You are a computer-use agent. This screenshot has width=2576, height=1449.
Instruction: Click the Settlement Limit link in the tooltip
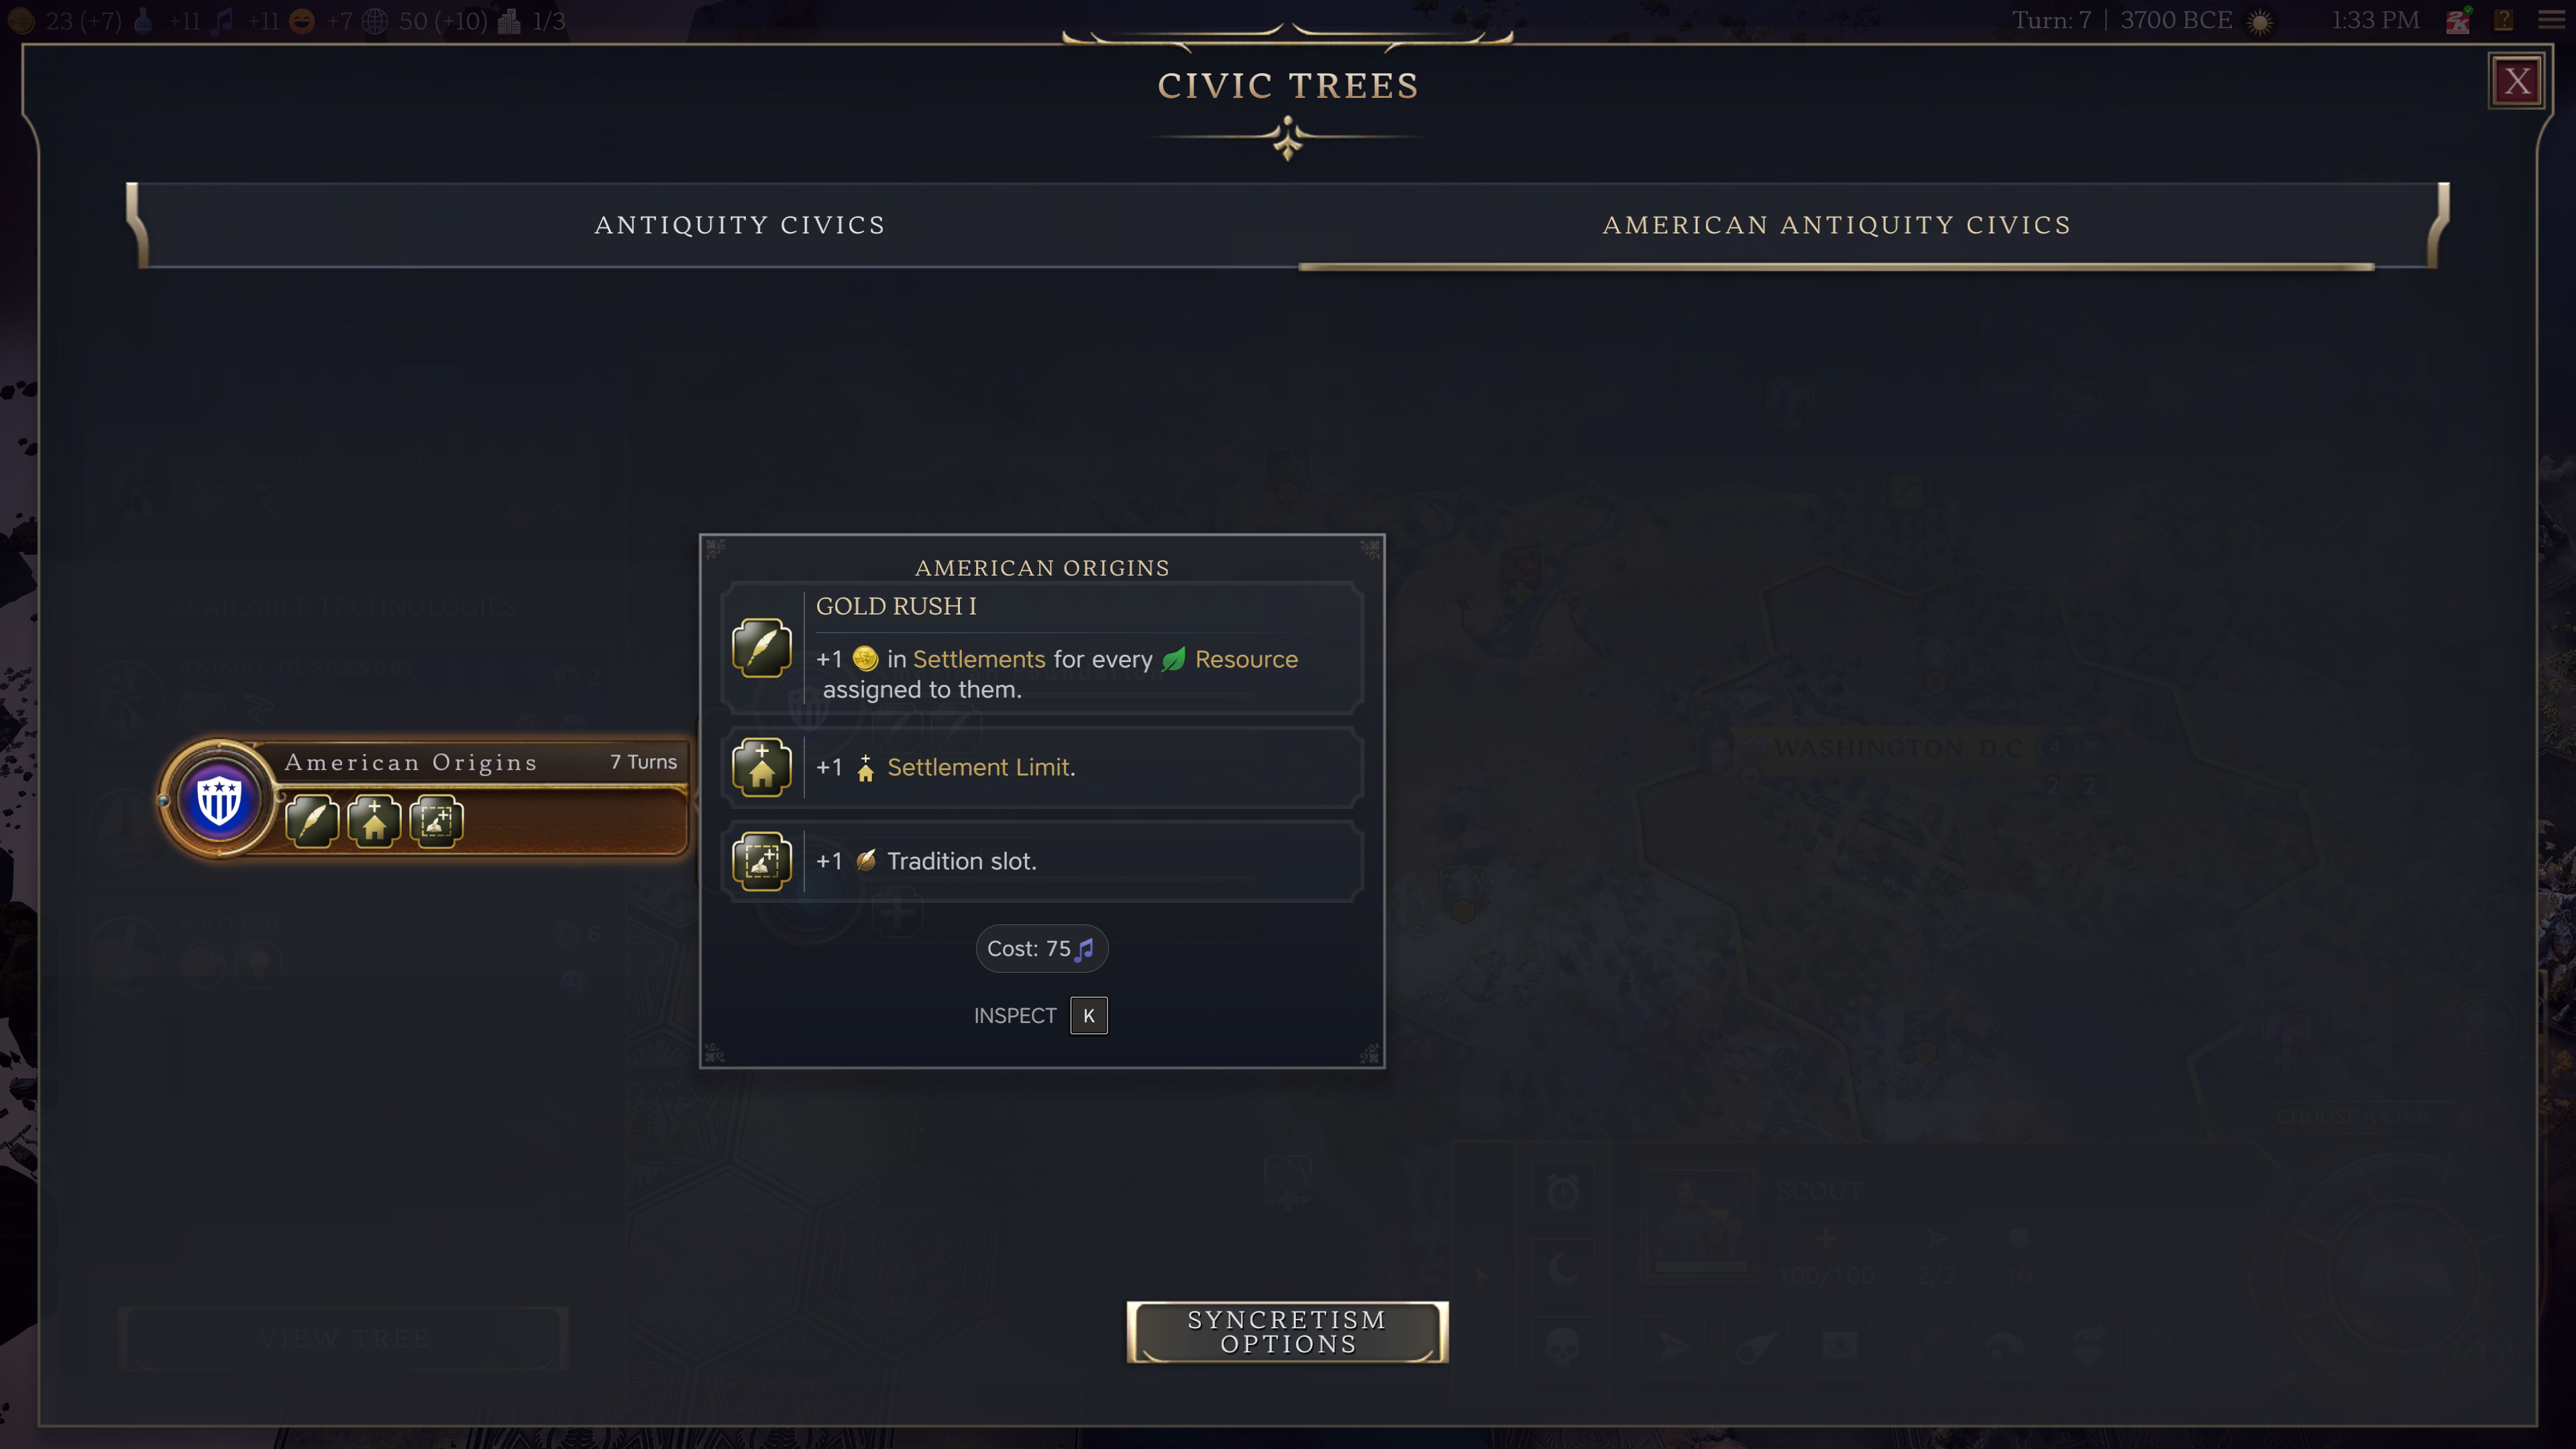point(980,767)
